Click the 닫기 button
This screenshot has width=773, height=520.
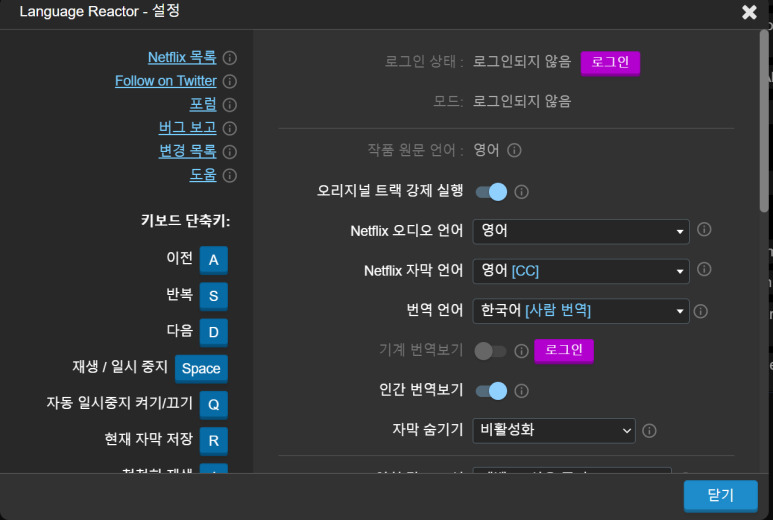point(720,495)
